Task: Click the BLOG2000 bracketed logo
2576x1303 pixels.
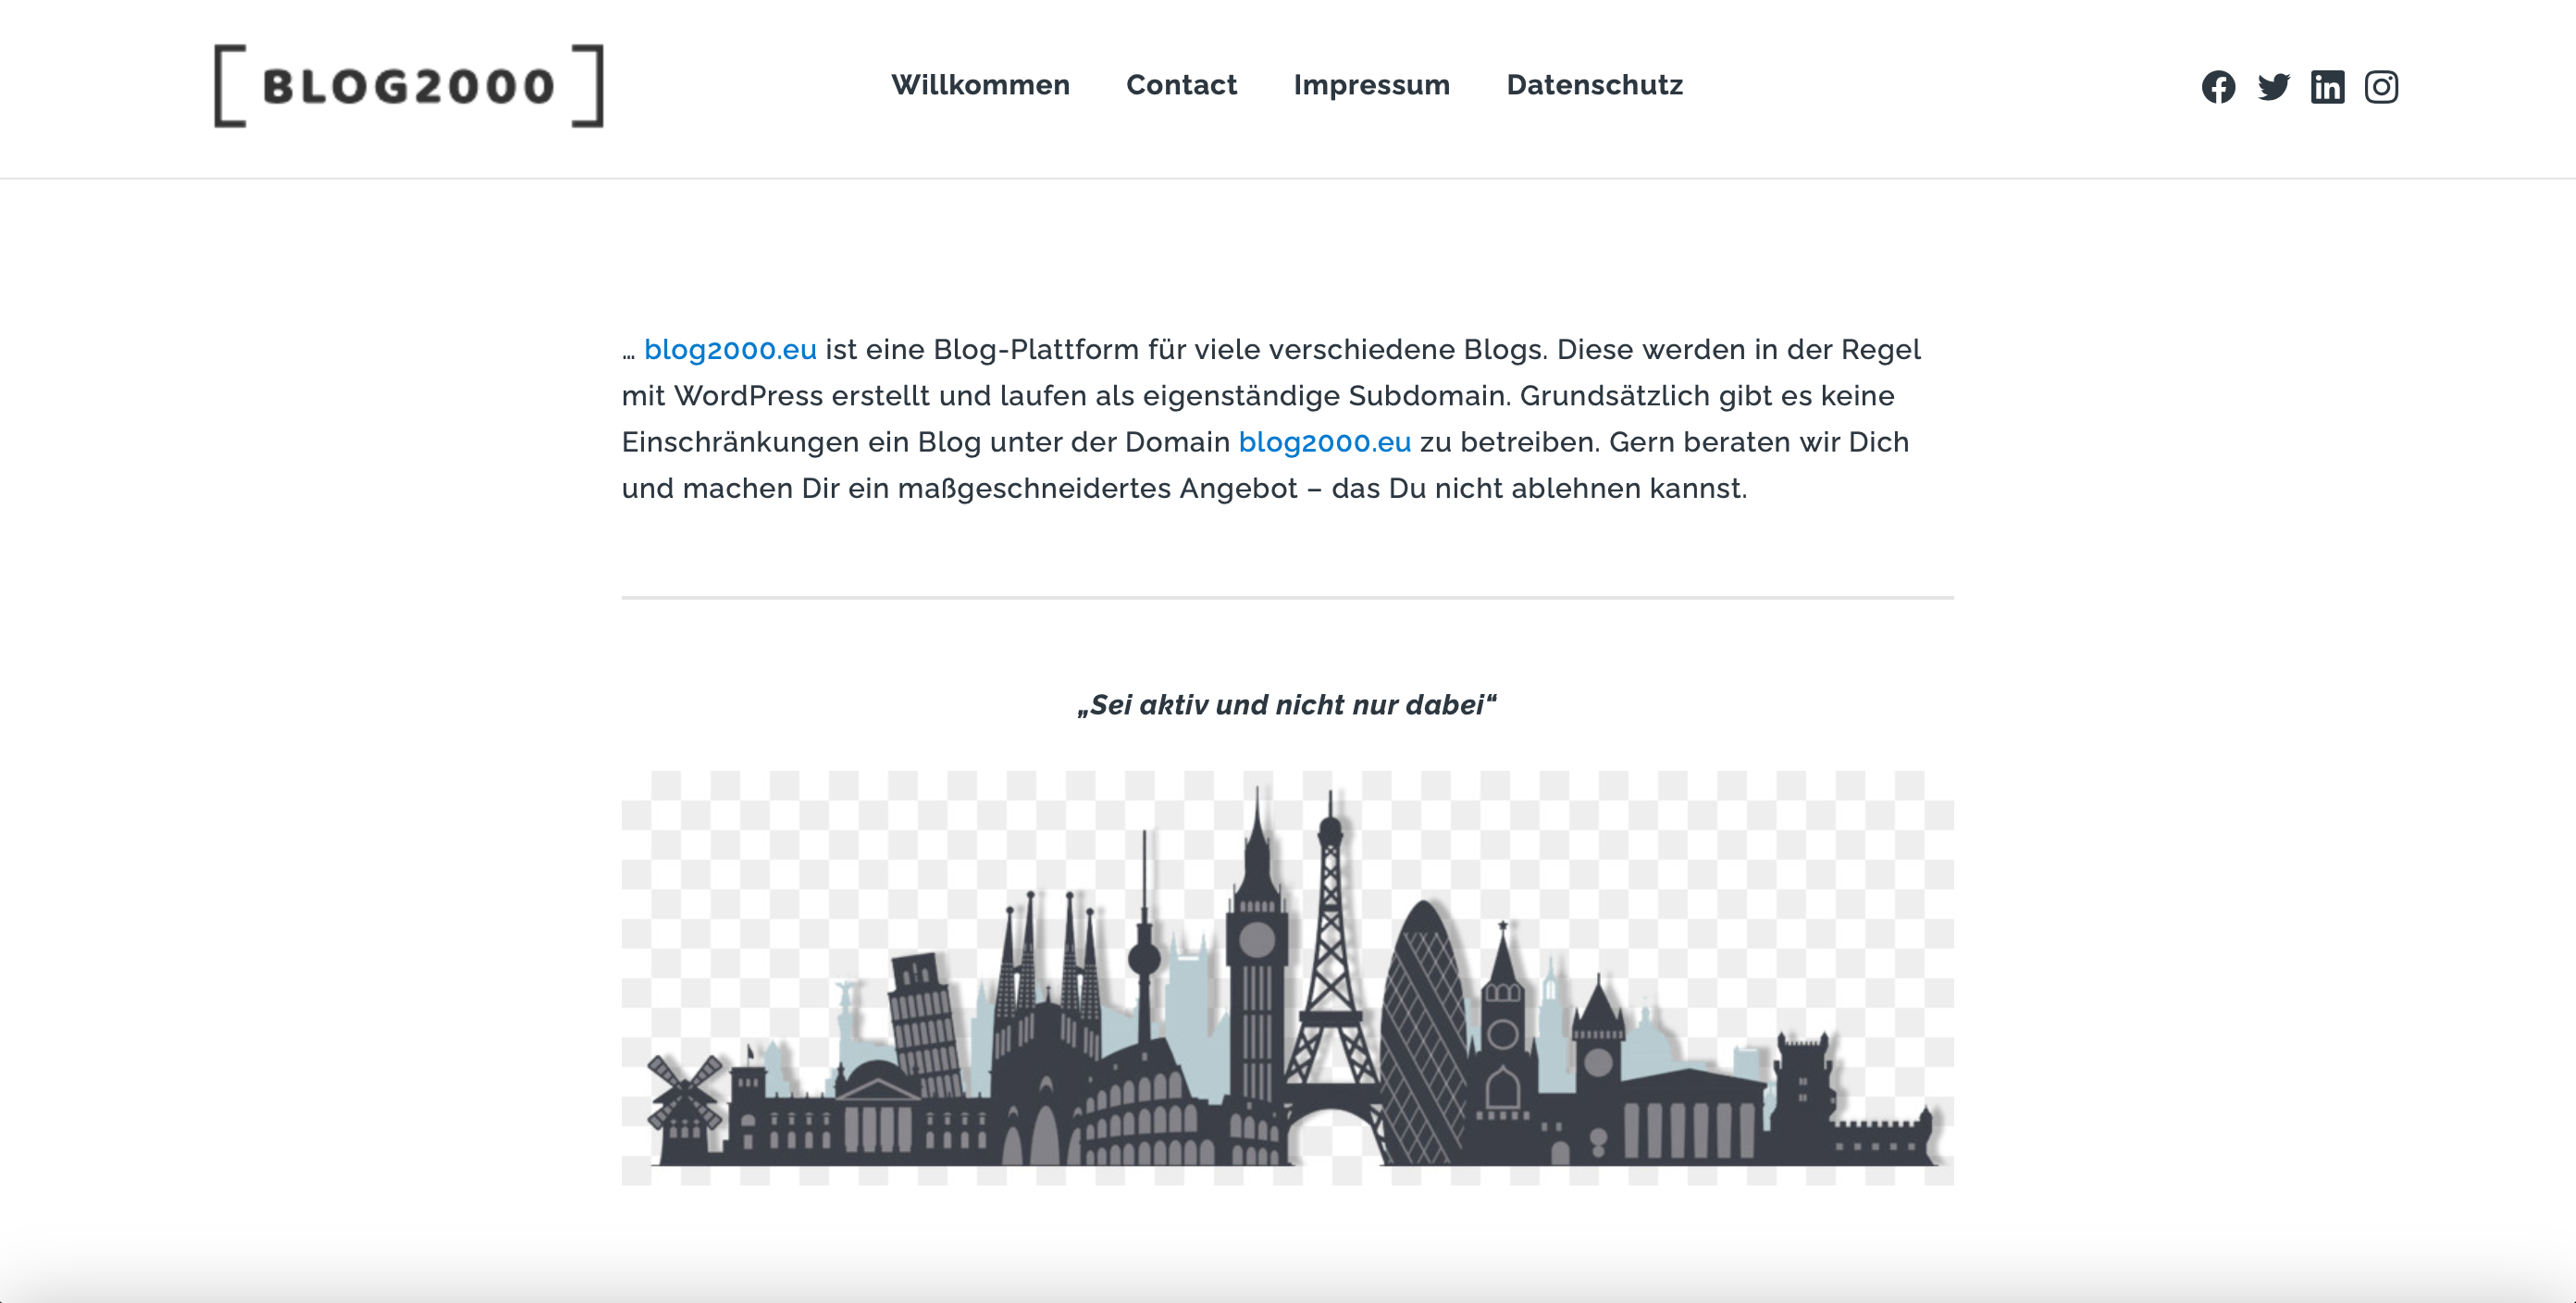Action: [x=409, y=86]
